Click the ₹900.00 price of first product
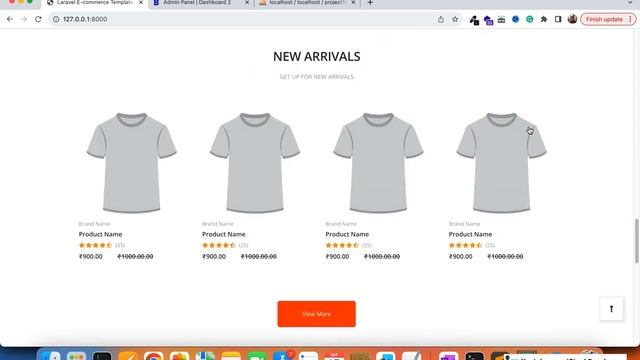This screenshot has width=640, height=360. tap(91, 256)
